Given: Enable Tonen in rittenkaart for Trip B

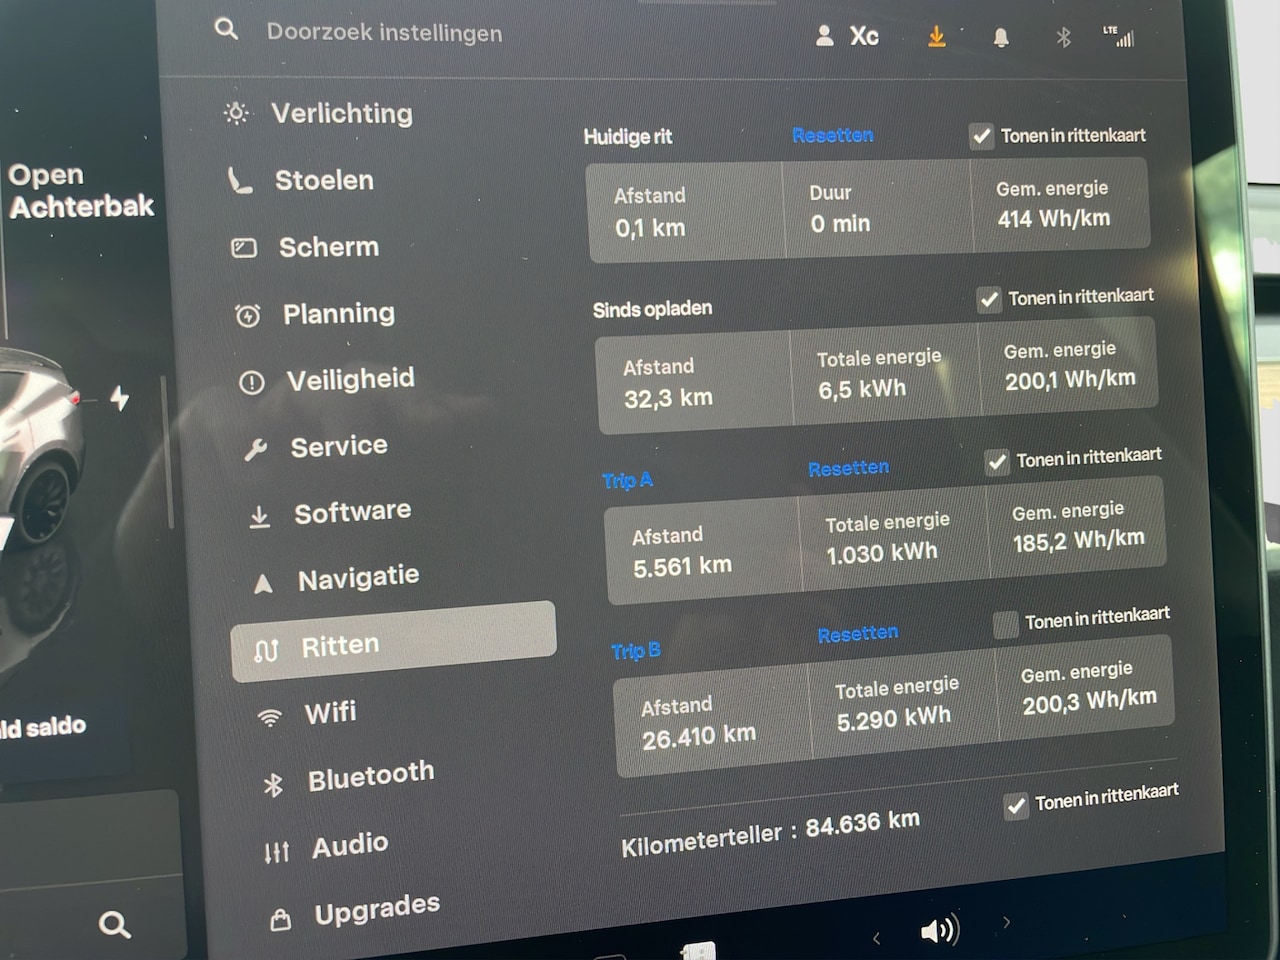Looking at the screenshot, I should coord(1005,625).
